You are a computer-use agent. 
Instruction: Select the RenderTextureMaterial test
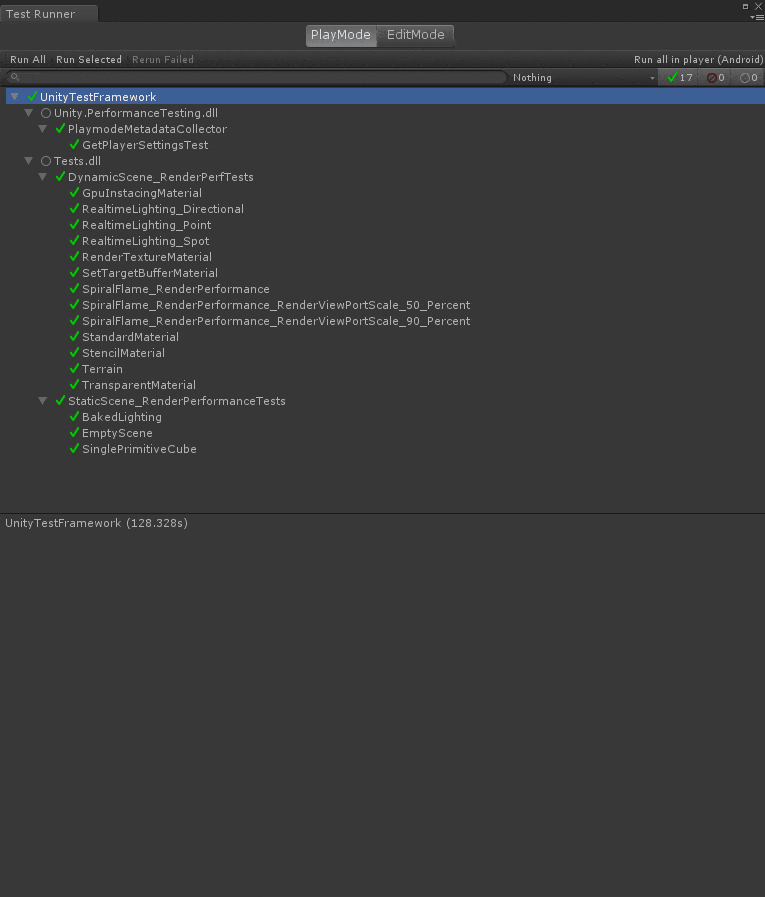(146, 257)
